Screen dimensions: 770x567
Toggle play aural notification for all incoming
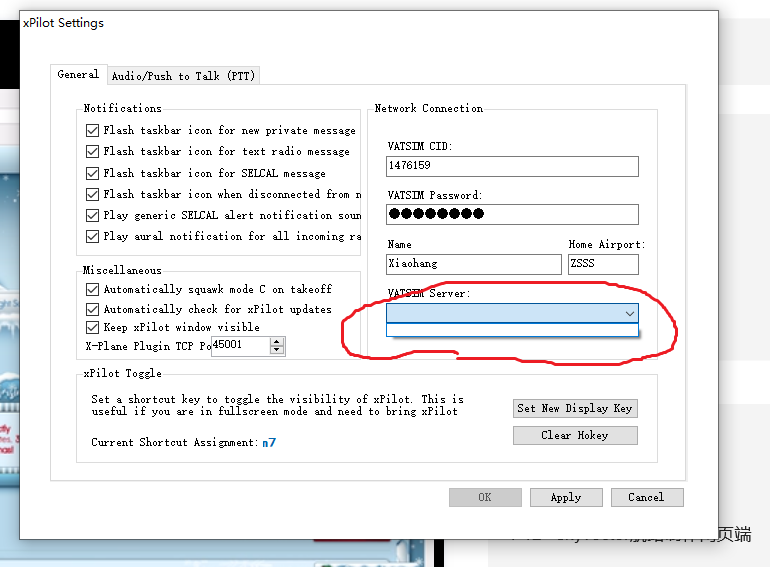click(92, 237)
